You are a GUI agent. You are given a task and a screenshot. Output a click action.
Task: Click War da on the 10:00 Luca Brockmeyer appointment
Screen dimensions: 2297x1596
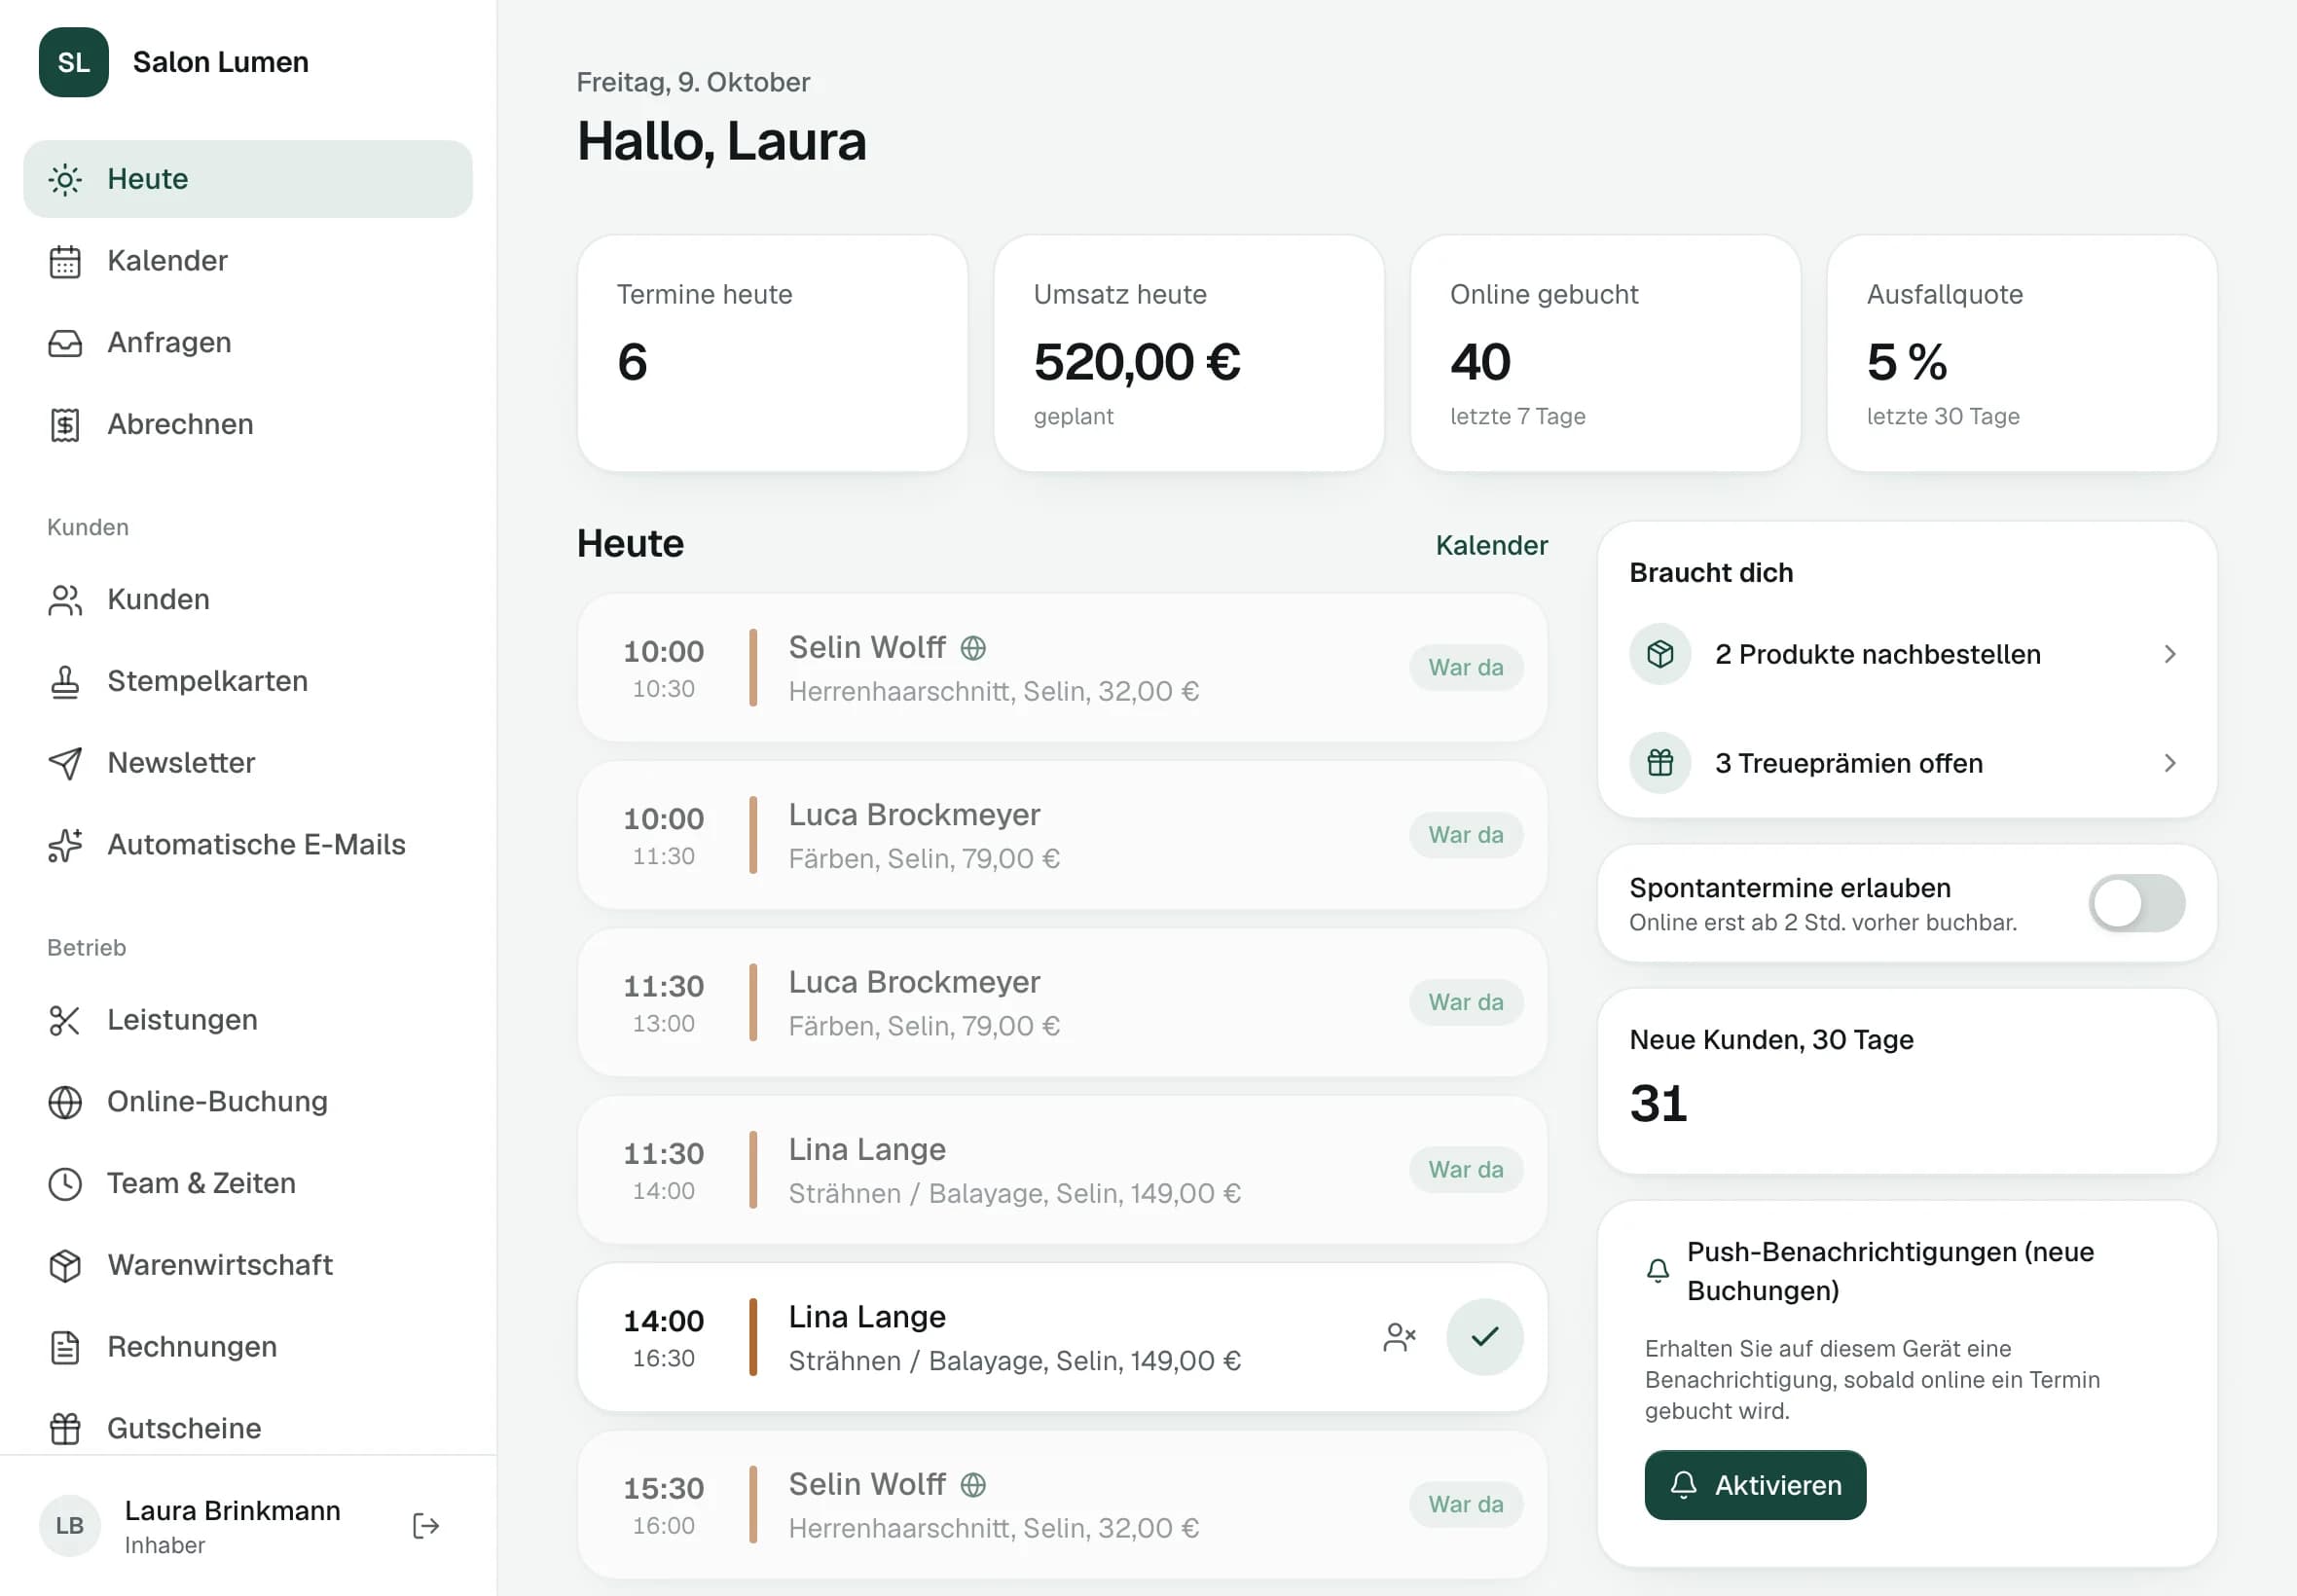tap(1467, 835)
